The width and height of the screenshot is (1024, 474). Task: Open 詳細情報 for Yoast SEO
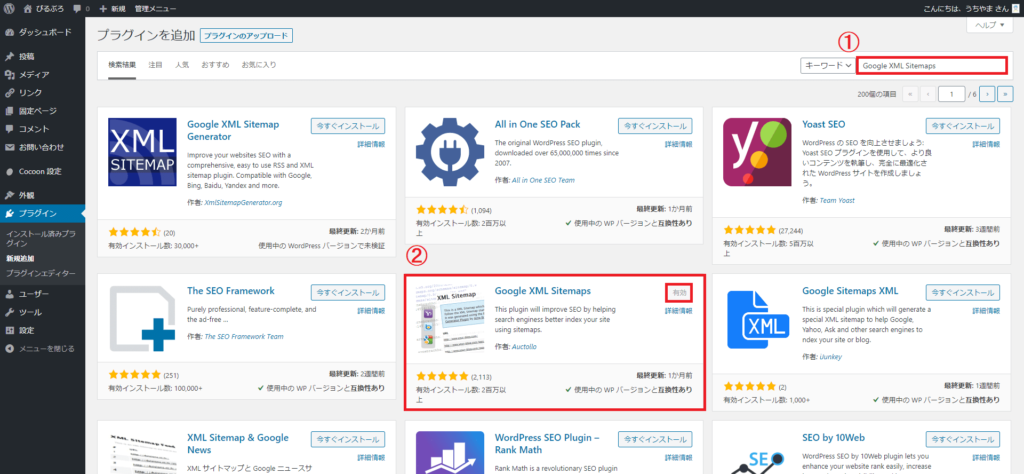pyautogui.click(x=986, y=144)
